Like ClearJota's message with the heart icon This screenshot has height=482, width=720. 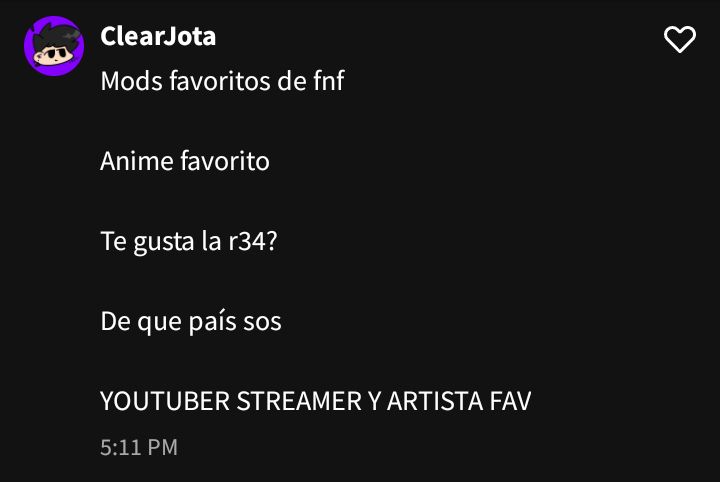pos(680,39)
